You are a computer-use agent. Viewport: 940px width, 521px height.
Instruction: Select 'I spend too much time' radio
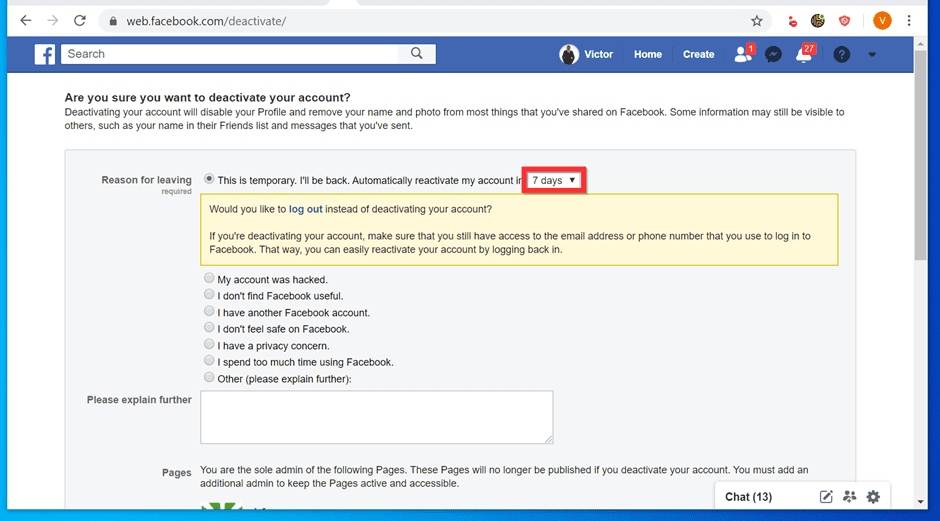point(209,360)
